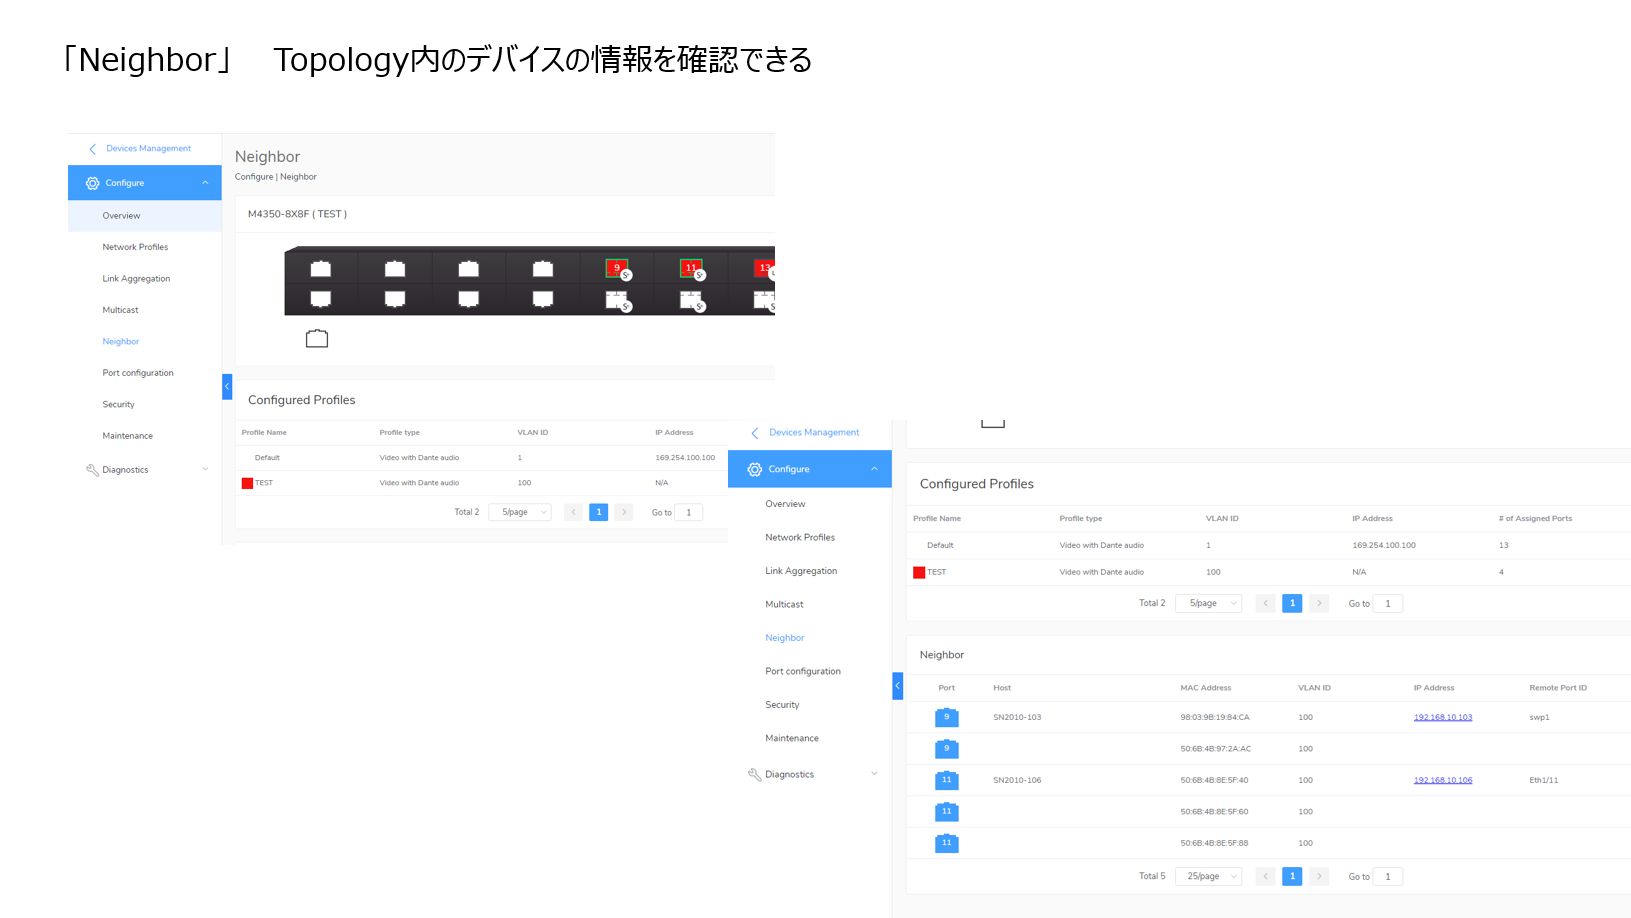The height and width of the screenshot is (918, 1631).
Task: Click port 11 icon in SN2010-106 row
Action: coord(947,780)
